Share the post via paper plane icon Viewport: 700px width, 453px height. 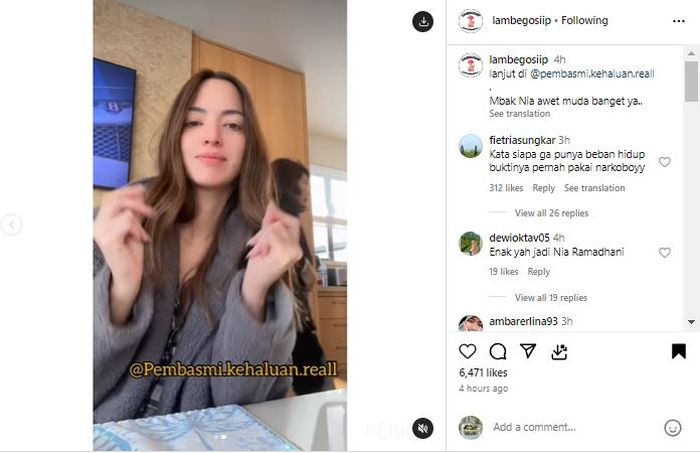tap(528, 351)
